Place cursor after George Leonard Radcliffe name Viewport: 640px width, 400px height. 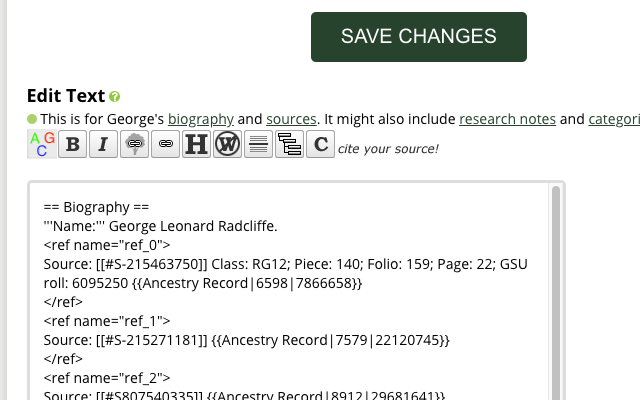278,226
